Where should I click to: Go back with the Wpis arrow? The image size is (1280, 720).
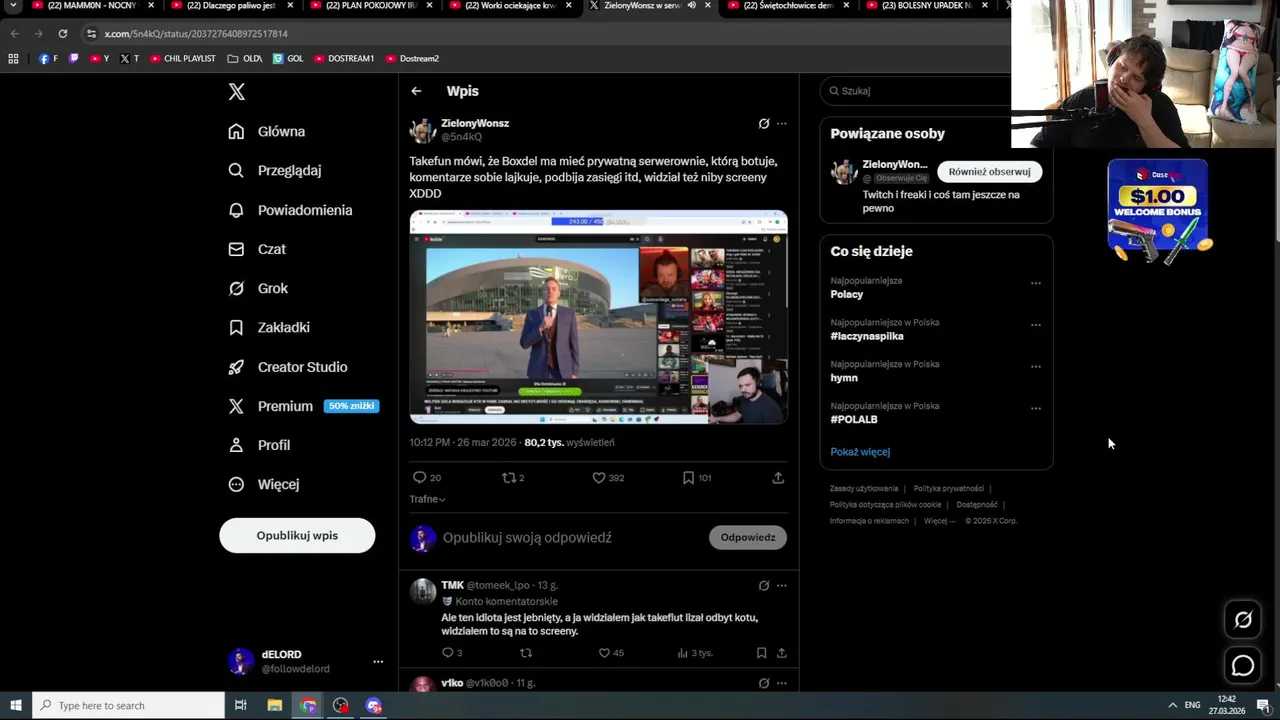click(x=416, y=91)
